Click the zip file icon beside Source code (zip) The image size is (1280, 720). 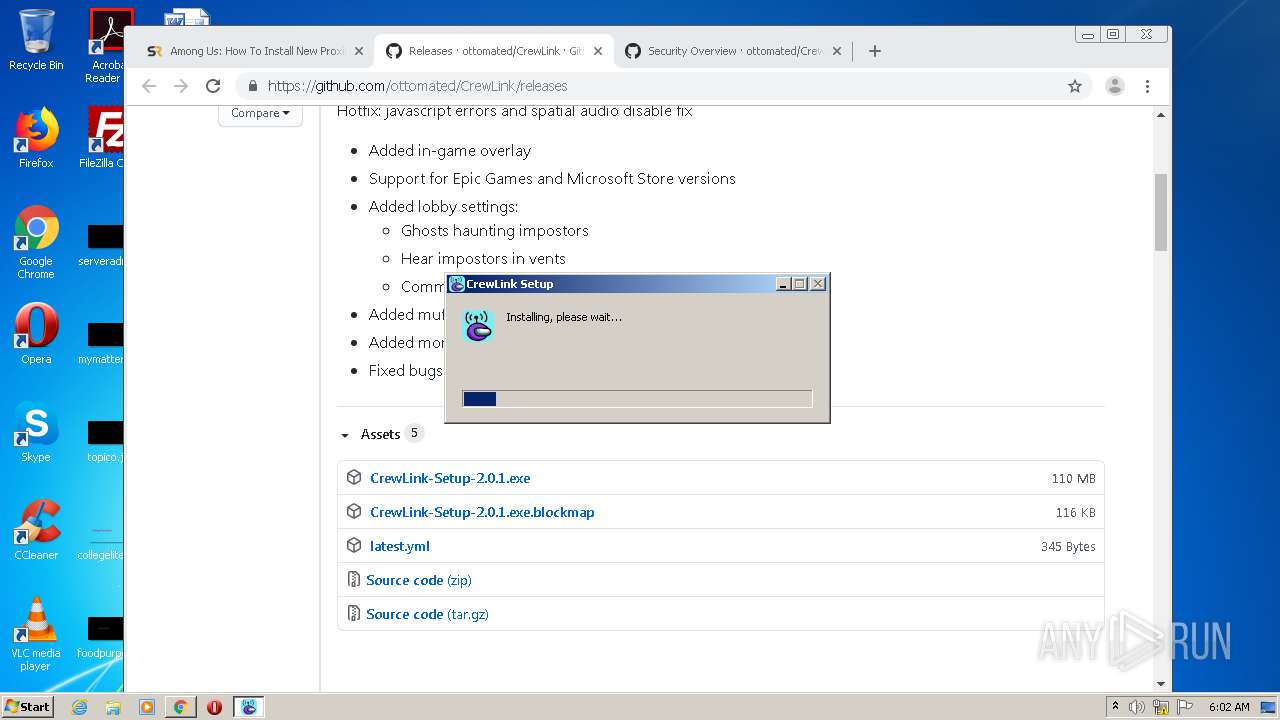tap(353, 580)
